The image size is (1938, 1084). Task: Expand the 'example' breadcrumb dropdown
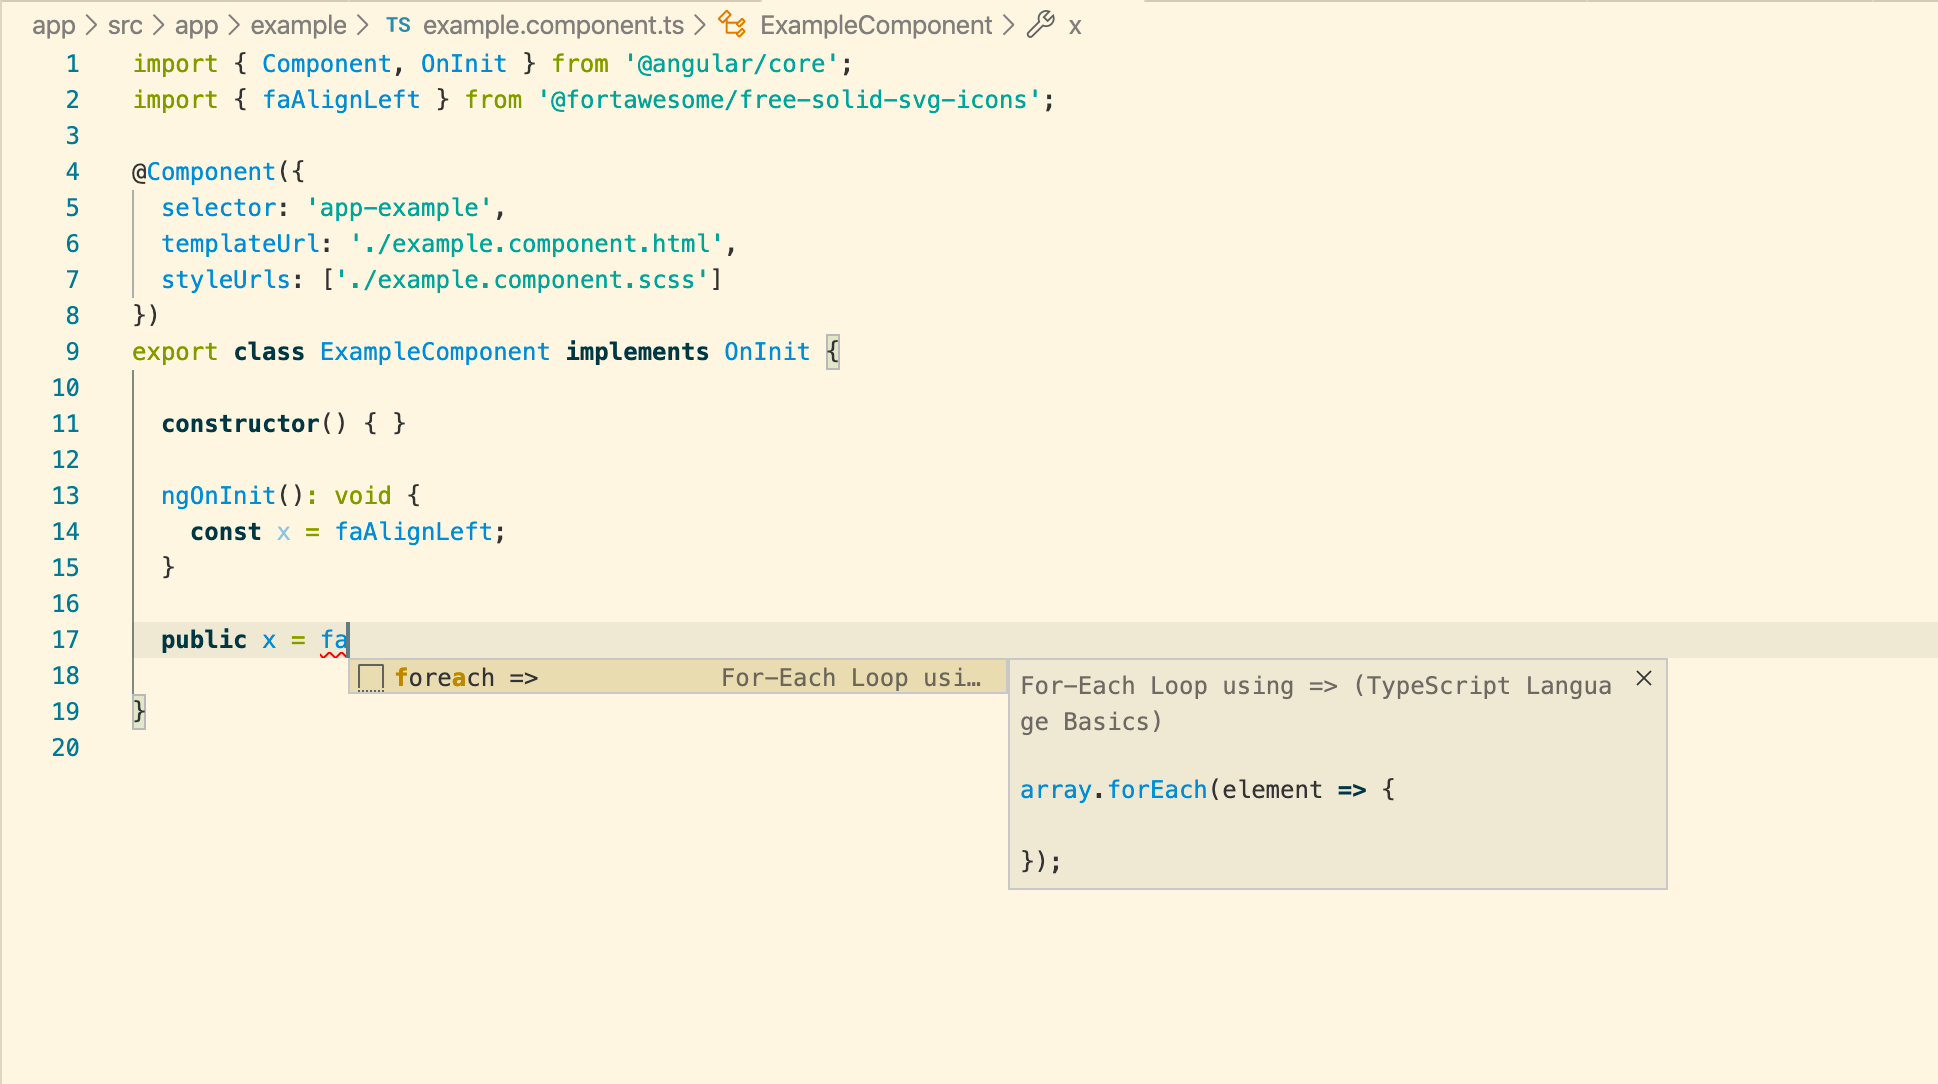click(298, 25)
